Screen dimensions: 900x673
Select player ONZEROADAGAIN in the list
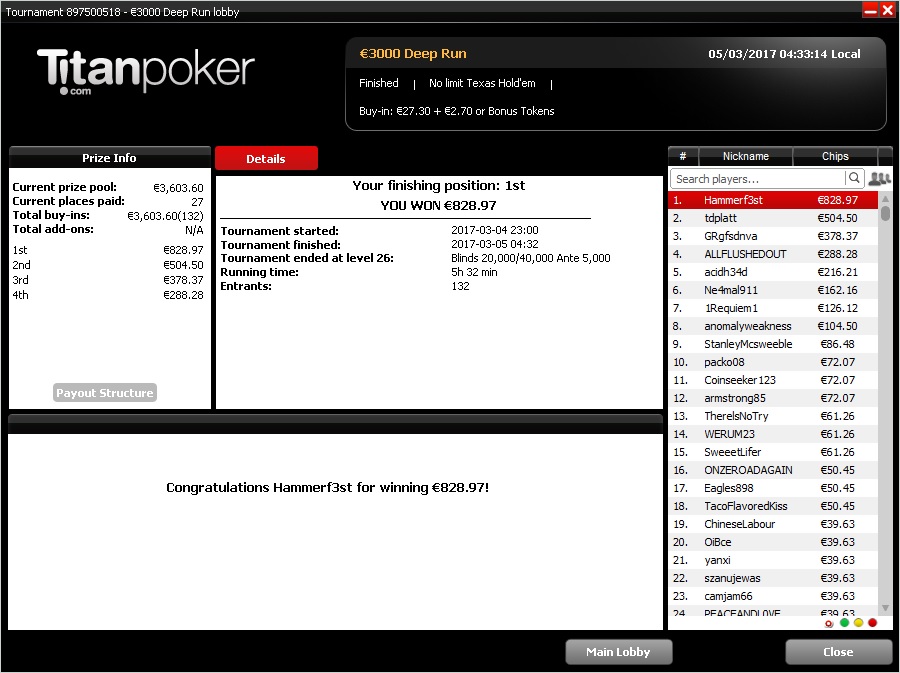point(773,470)
